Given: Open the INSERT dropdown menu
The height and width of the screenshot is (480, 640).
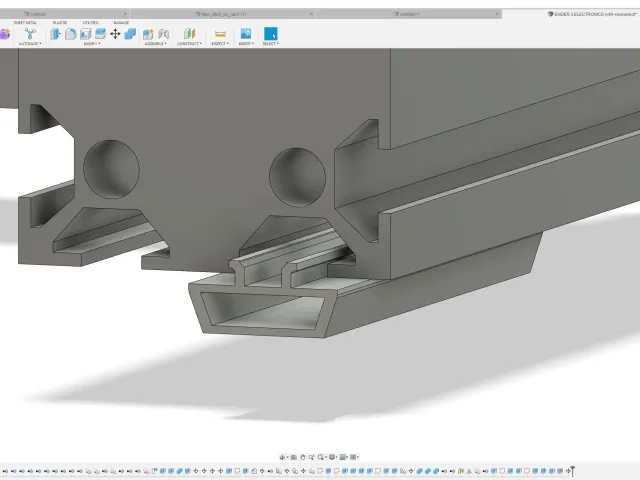Looking at the screenshot, I should 246,44.
